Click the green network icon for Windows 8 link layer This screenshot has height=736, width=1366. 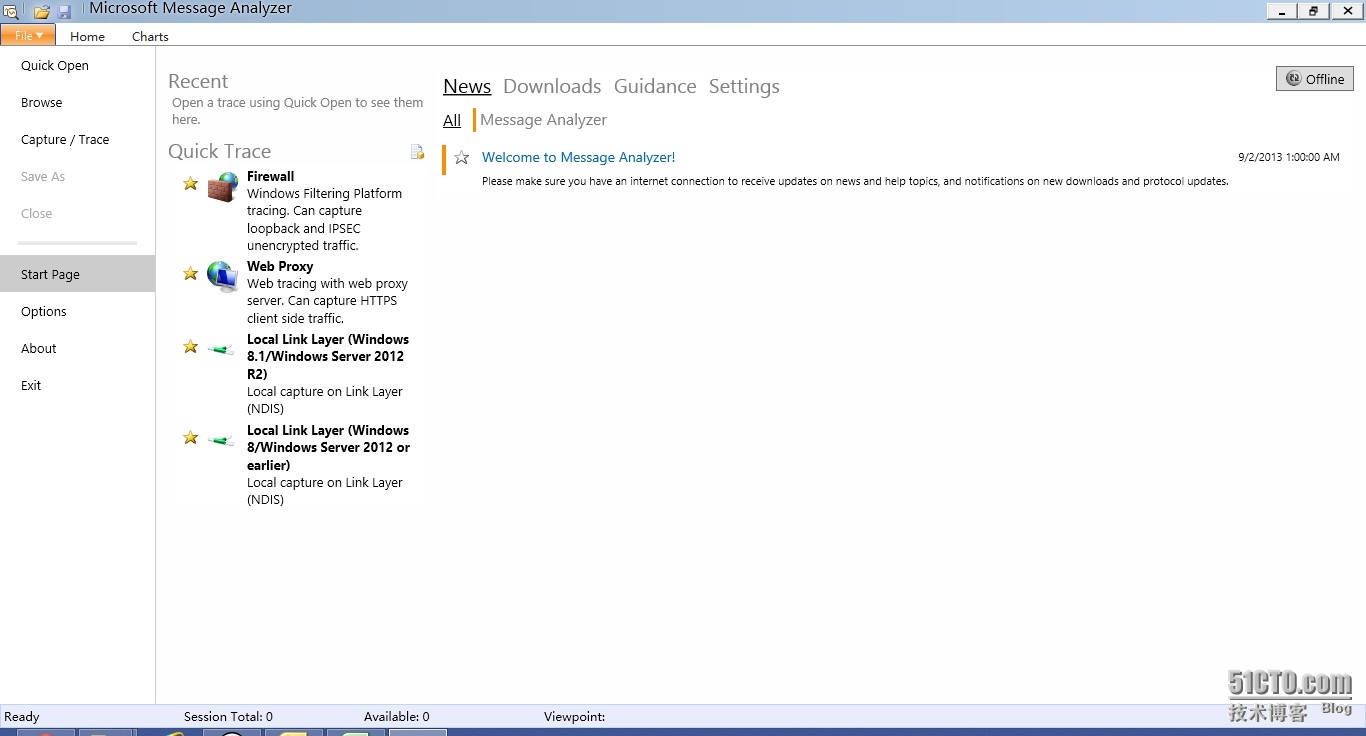221,439
